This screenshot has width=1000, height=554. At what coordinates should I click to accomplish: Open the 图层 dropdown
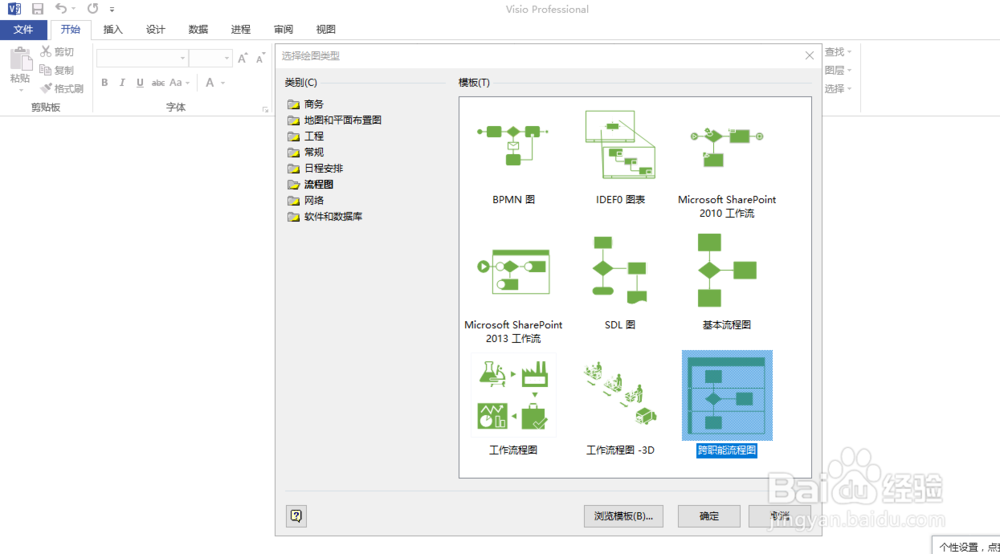[837, 70]
